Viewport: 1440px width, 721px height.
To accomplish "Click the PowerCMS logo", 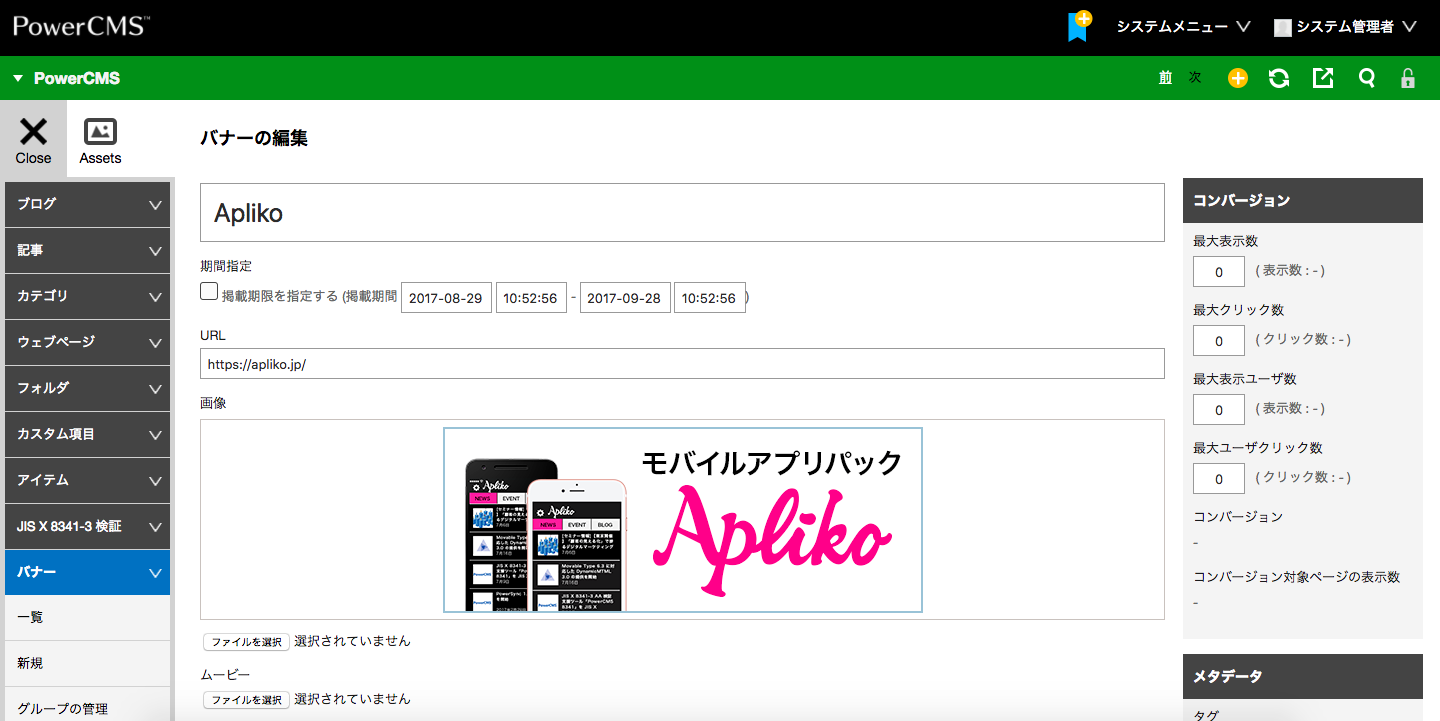I will click(80, 25).
